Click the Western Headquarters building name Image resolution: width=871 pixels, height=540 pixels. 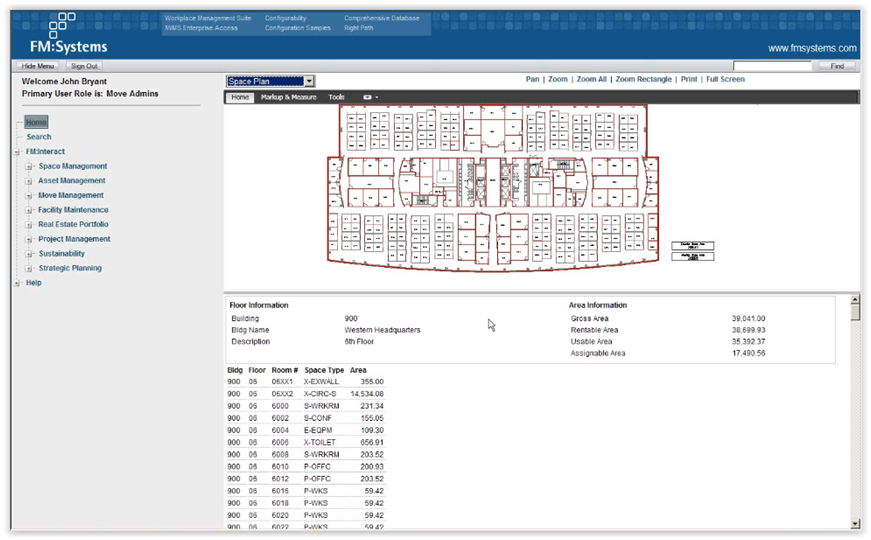coord(382,330)
